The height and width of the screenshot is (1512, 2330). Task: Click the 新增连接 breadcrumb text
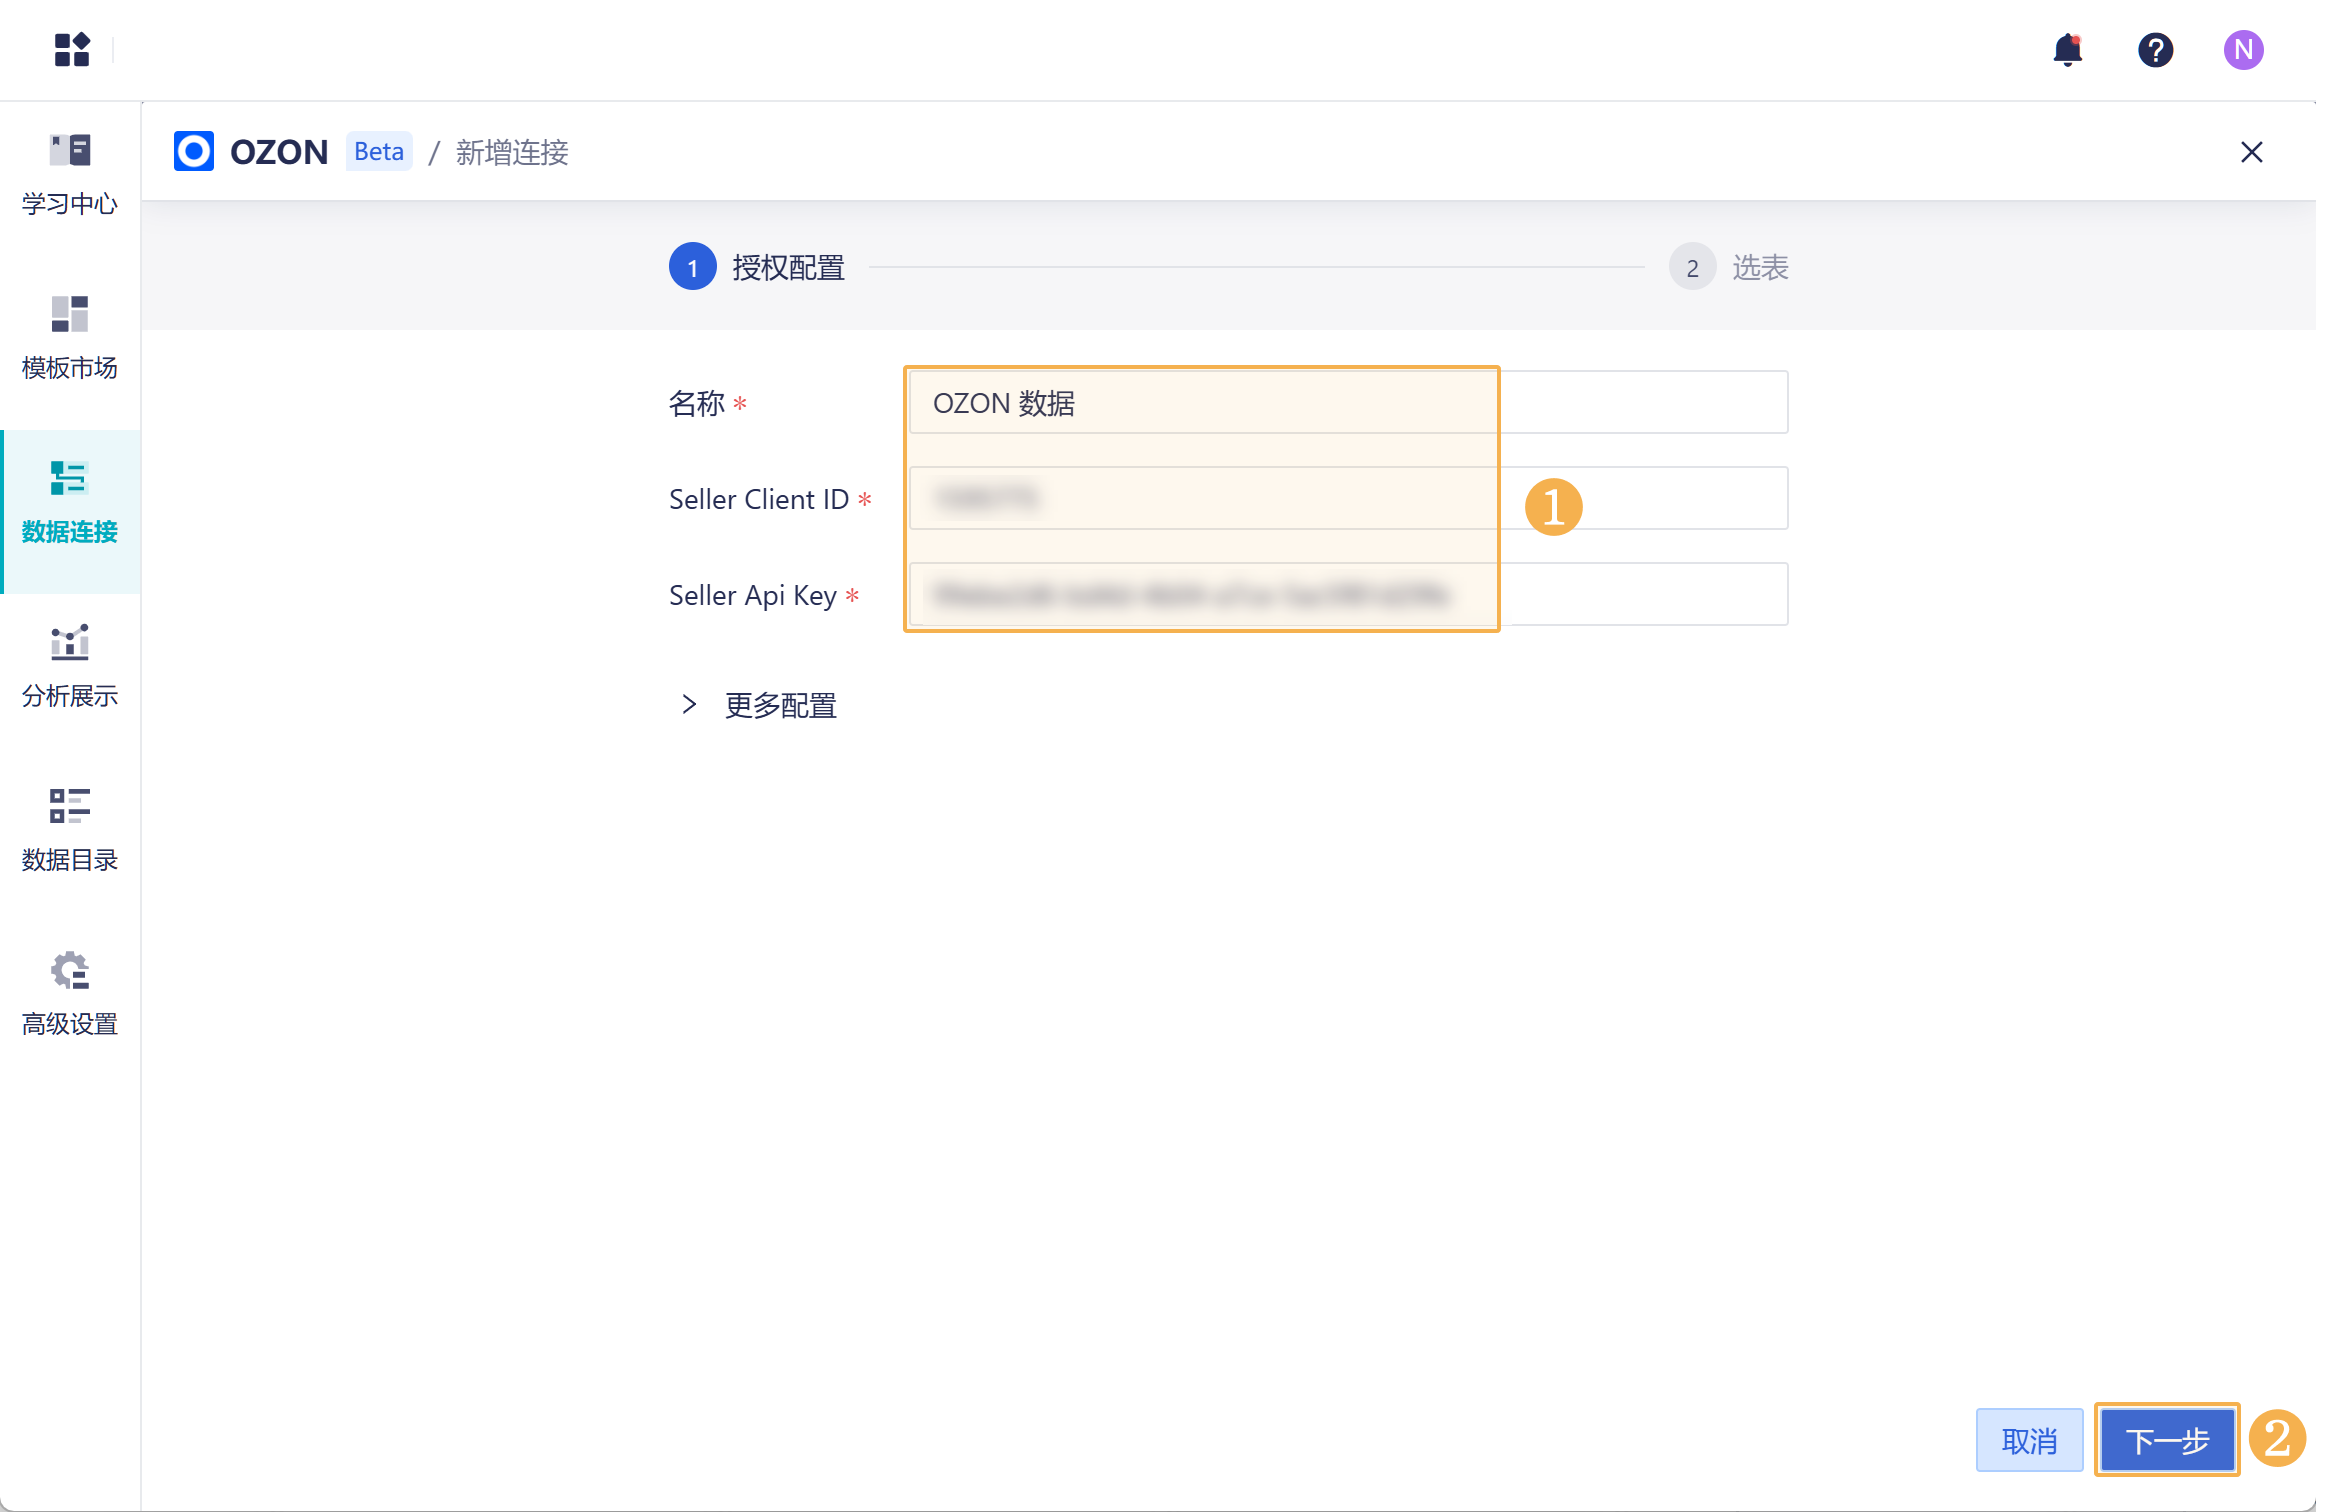click(x=512, y=152)
